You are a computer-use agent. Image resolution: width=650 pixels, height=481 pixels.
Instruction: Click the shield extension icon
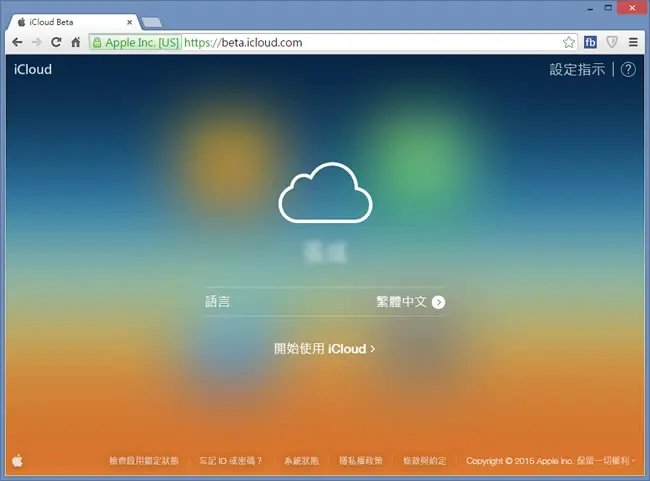(x=612, y=42)
